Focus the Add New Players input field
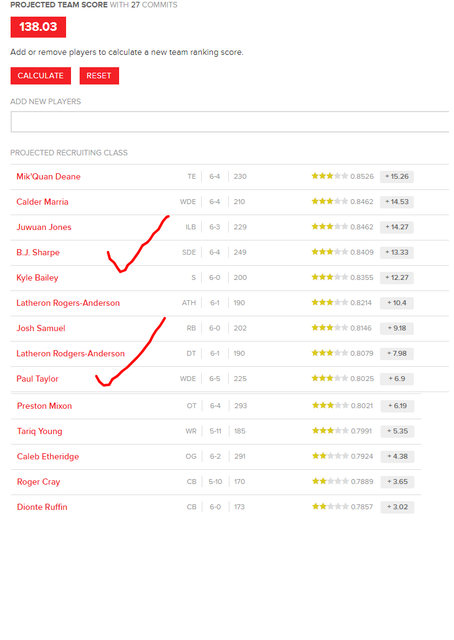The image size is (454, 640). pyautogui.click(x=230, y=122)
